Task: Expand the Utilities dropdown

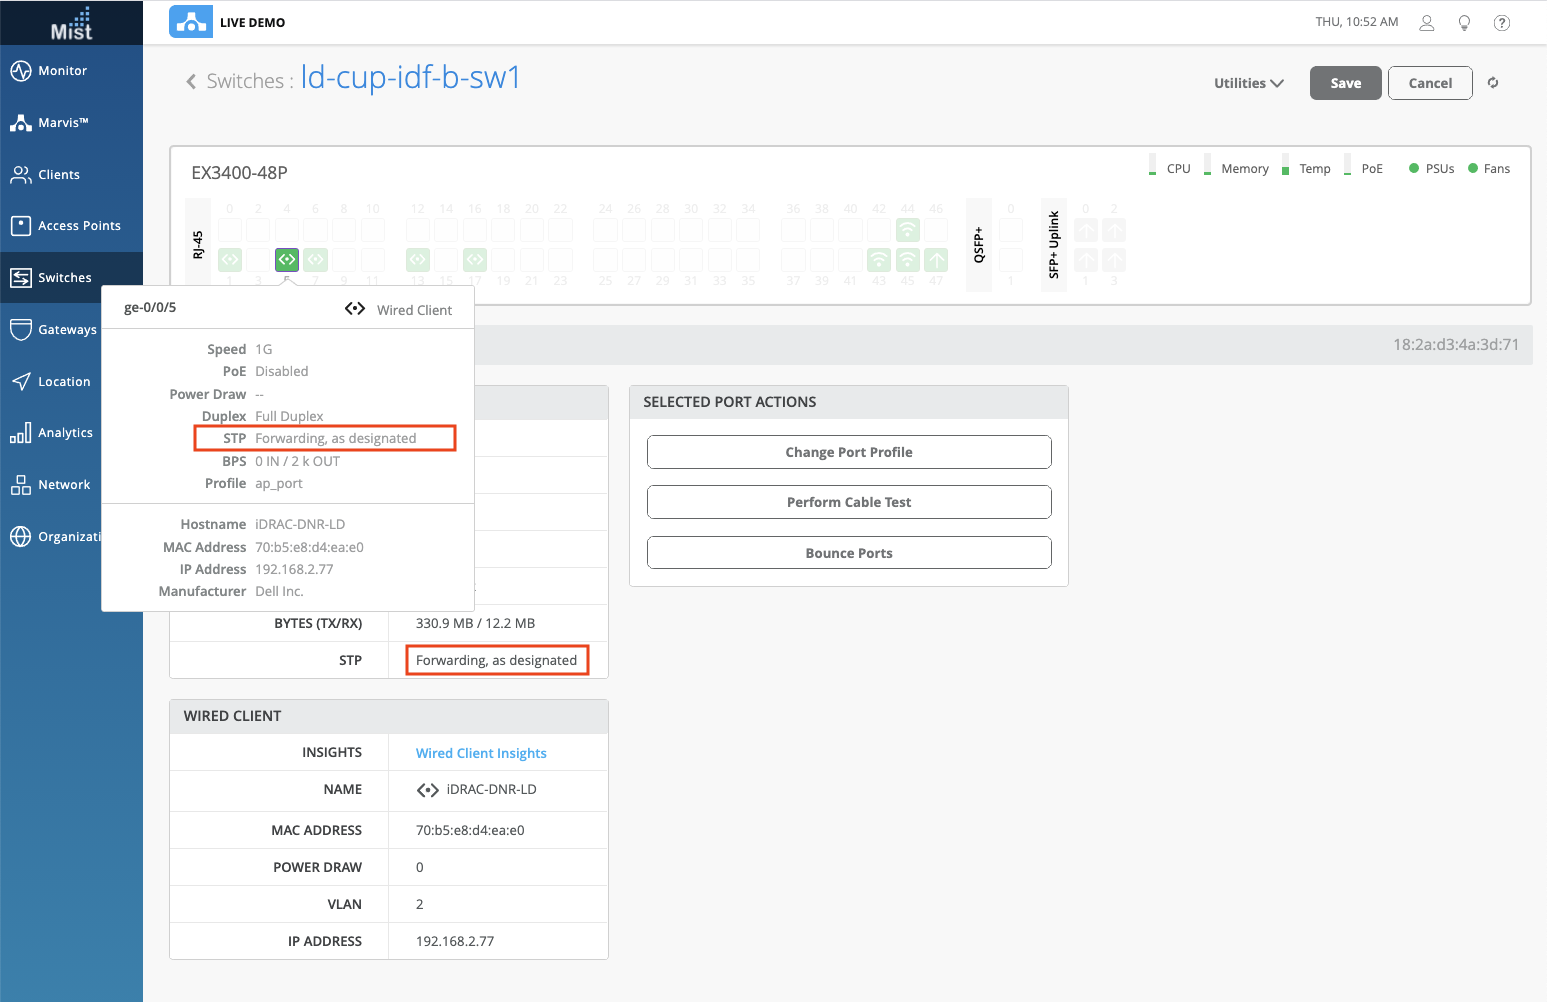Action: point(1248,83)
